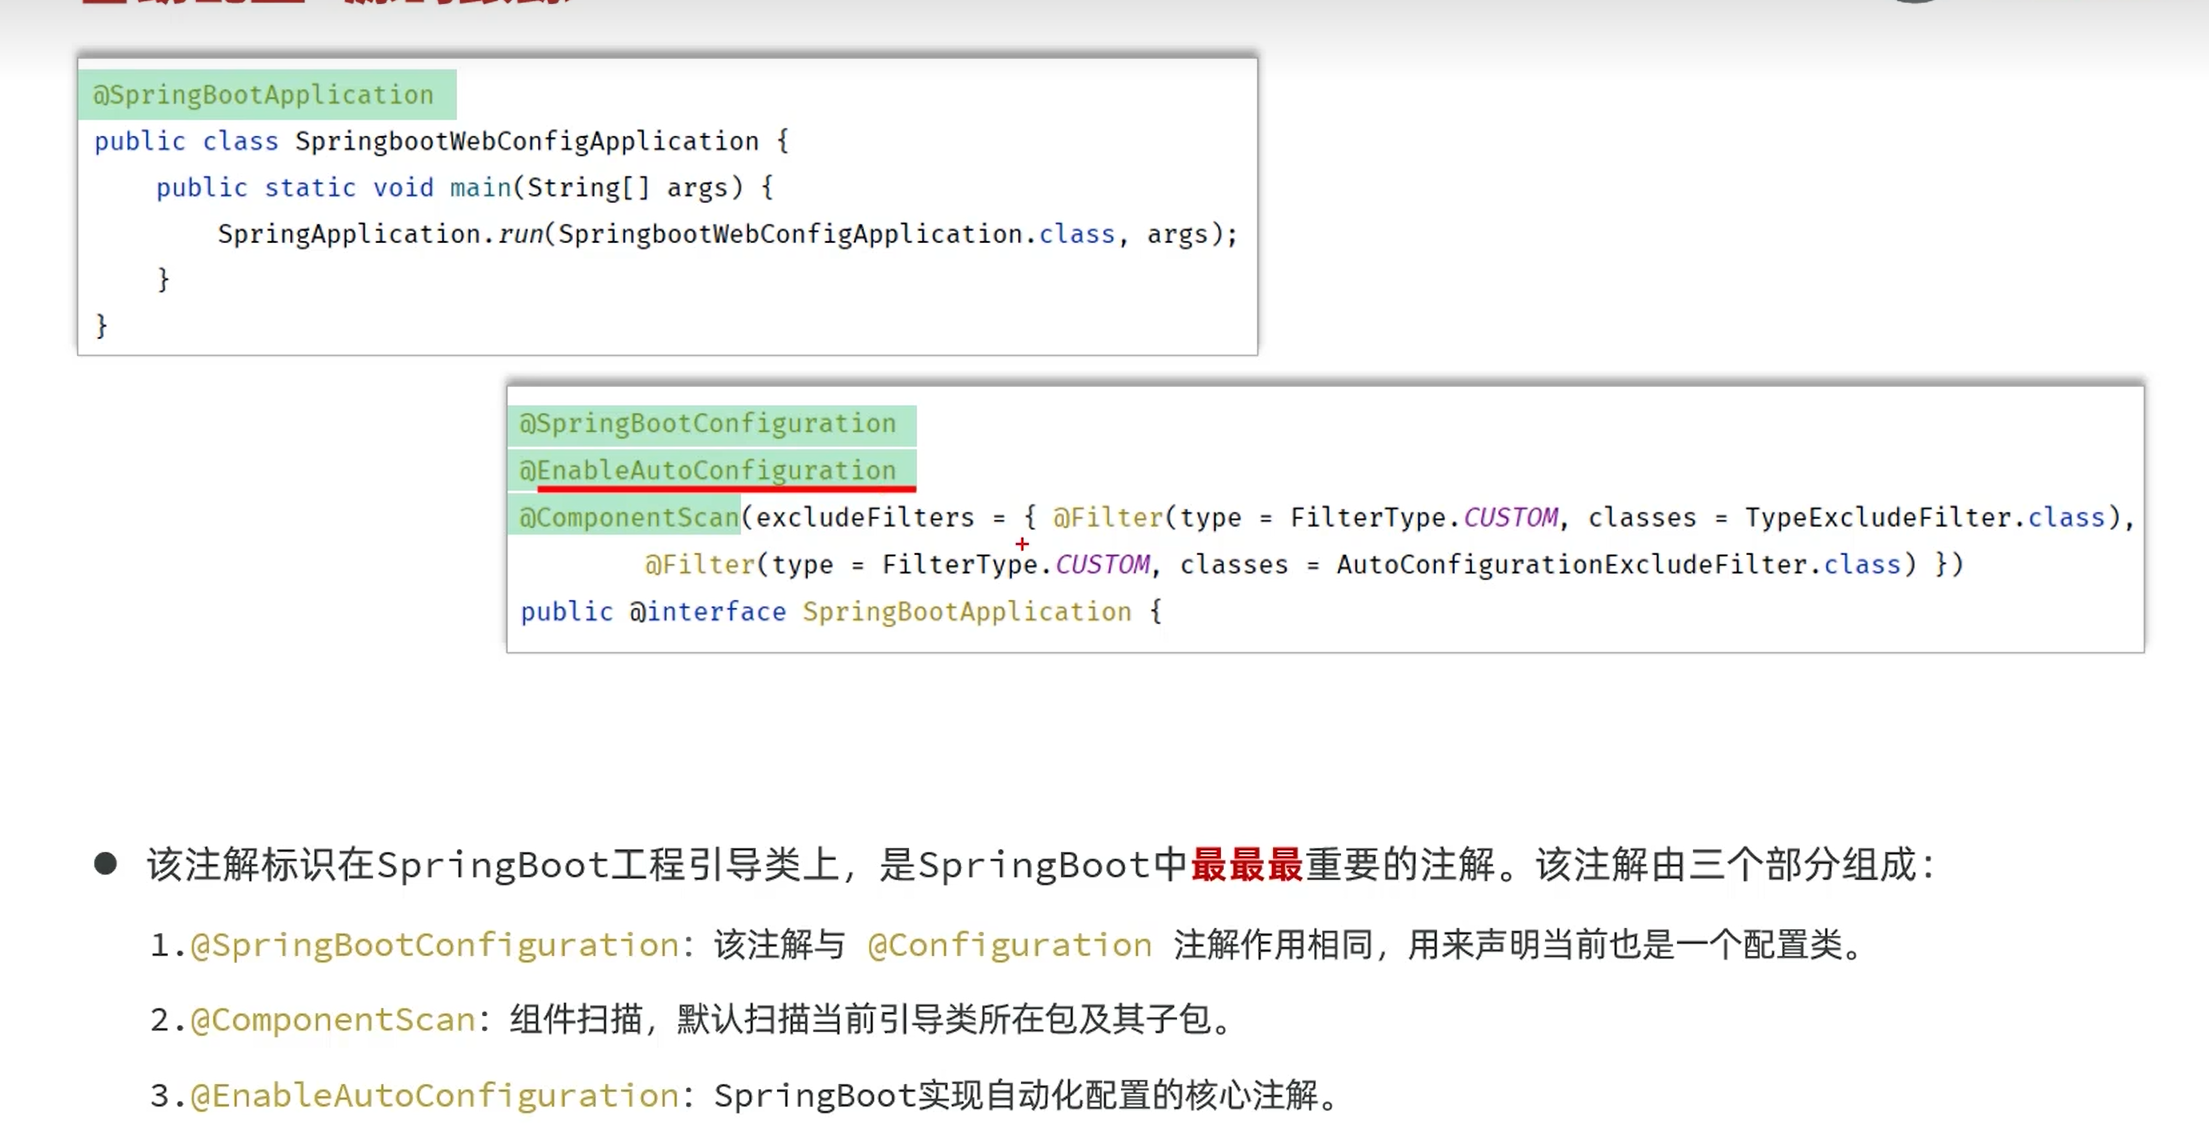
Task: Select the SpringbootWebConfigApplication class name text
Action: pos(527,141)
